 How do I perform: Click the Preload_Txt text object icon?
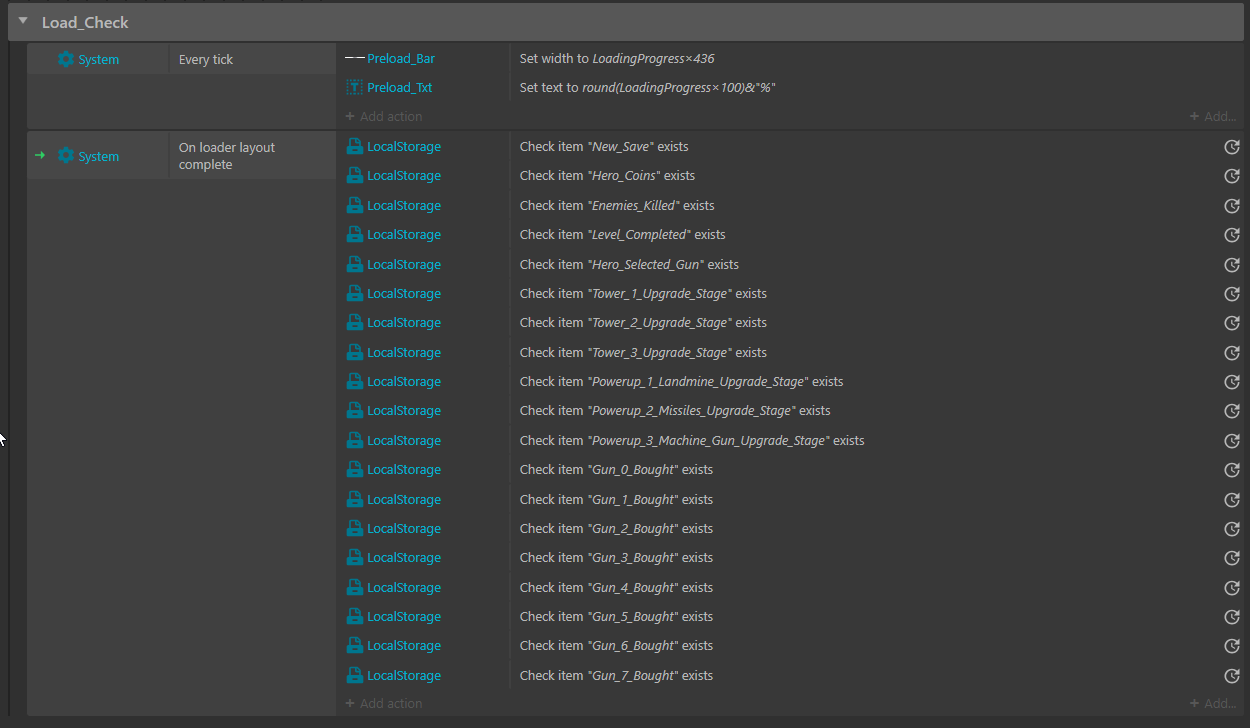354,88
